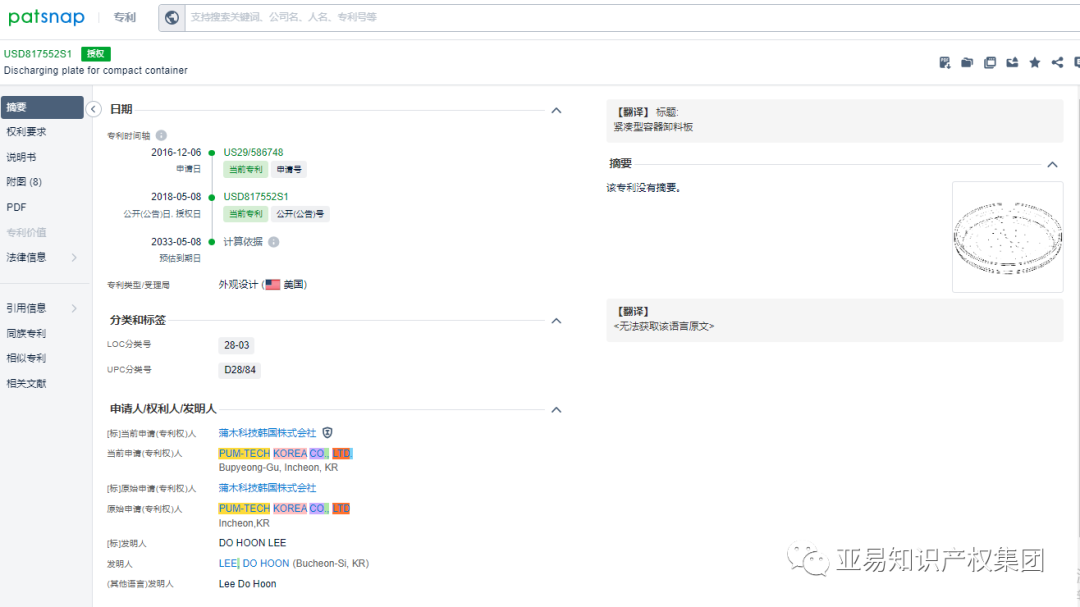Click inventor DO HOON link
The image size is (1080, 607).
pyautogui.click(x=266, y=564)
